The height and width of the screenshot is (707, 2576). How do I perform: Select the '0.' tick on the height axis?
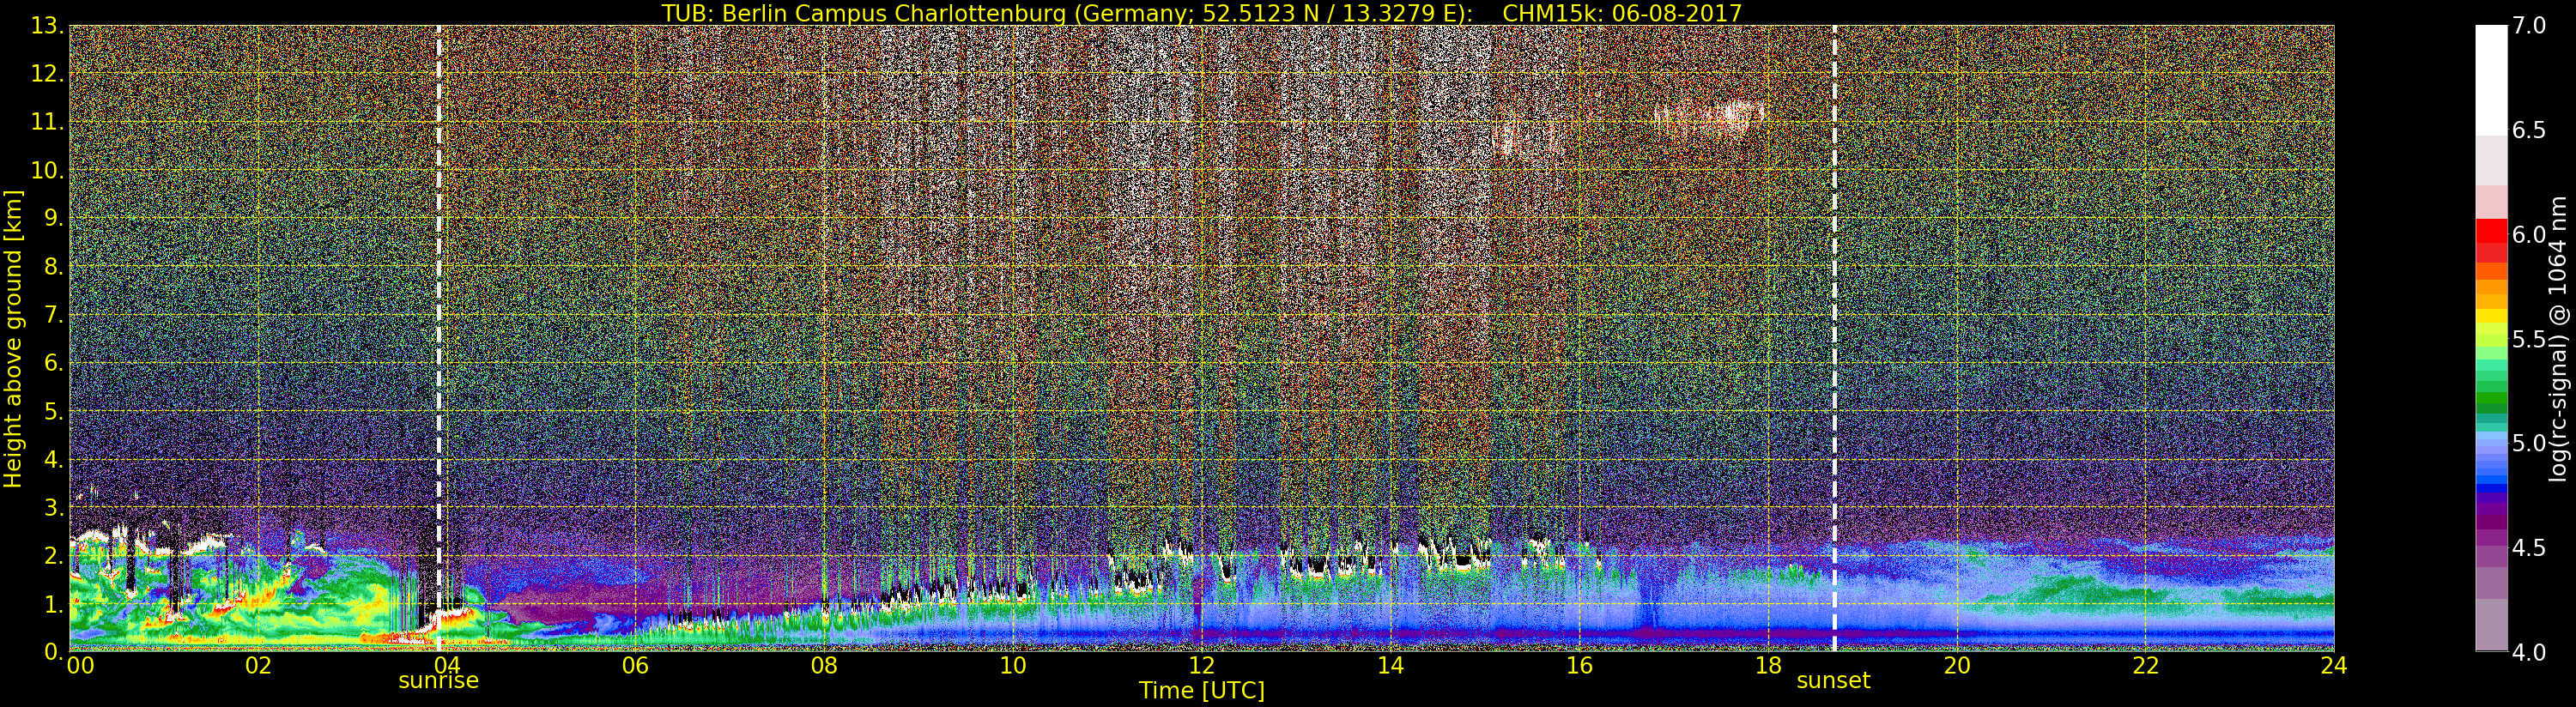[x=54, y=651]
